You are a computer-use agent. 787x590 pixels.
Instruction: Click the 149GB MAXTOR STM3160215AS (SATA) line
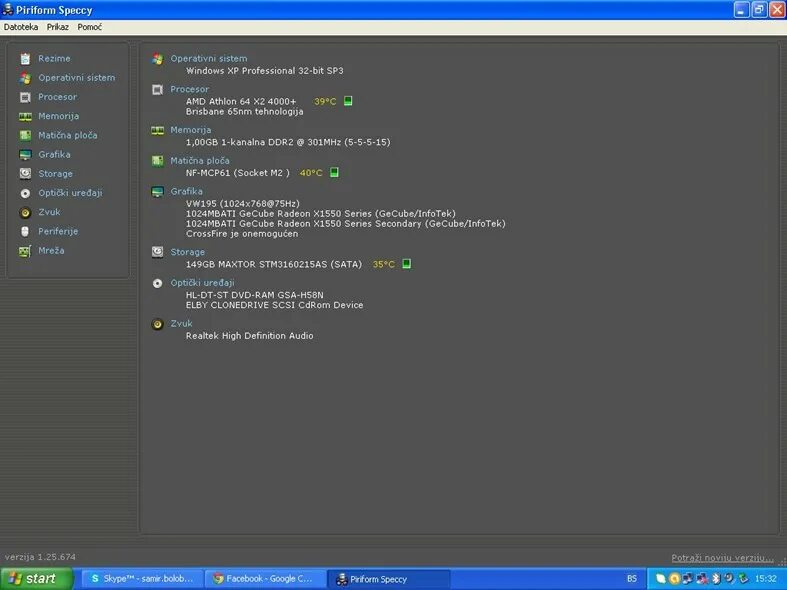point(274,264)
